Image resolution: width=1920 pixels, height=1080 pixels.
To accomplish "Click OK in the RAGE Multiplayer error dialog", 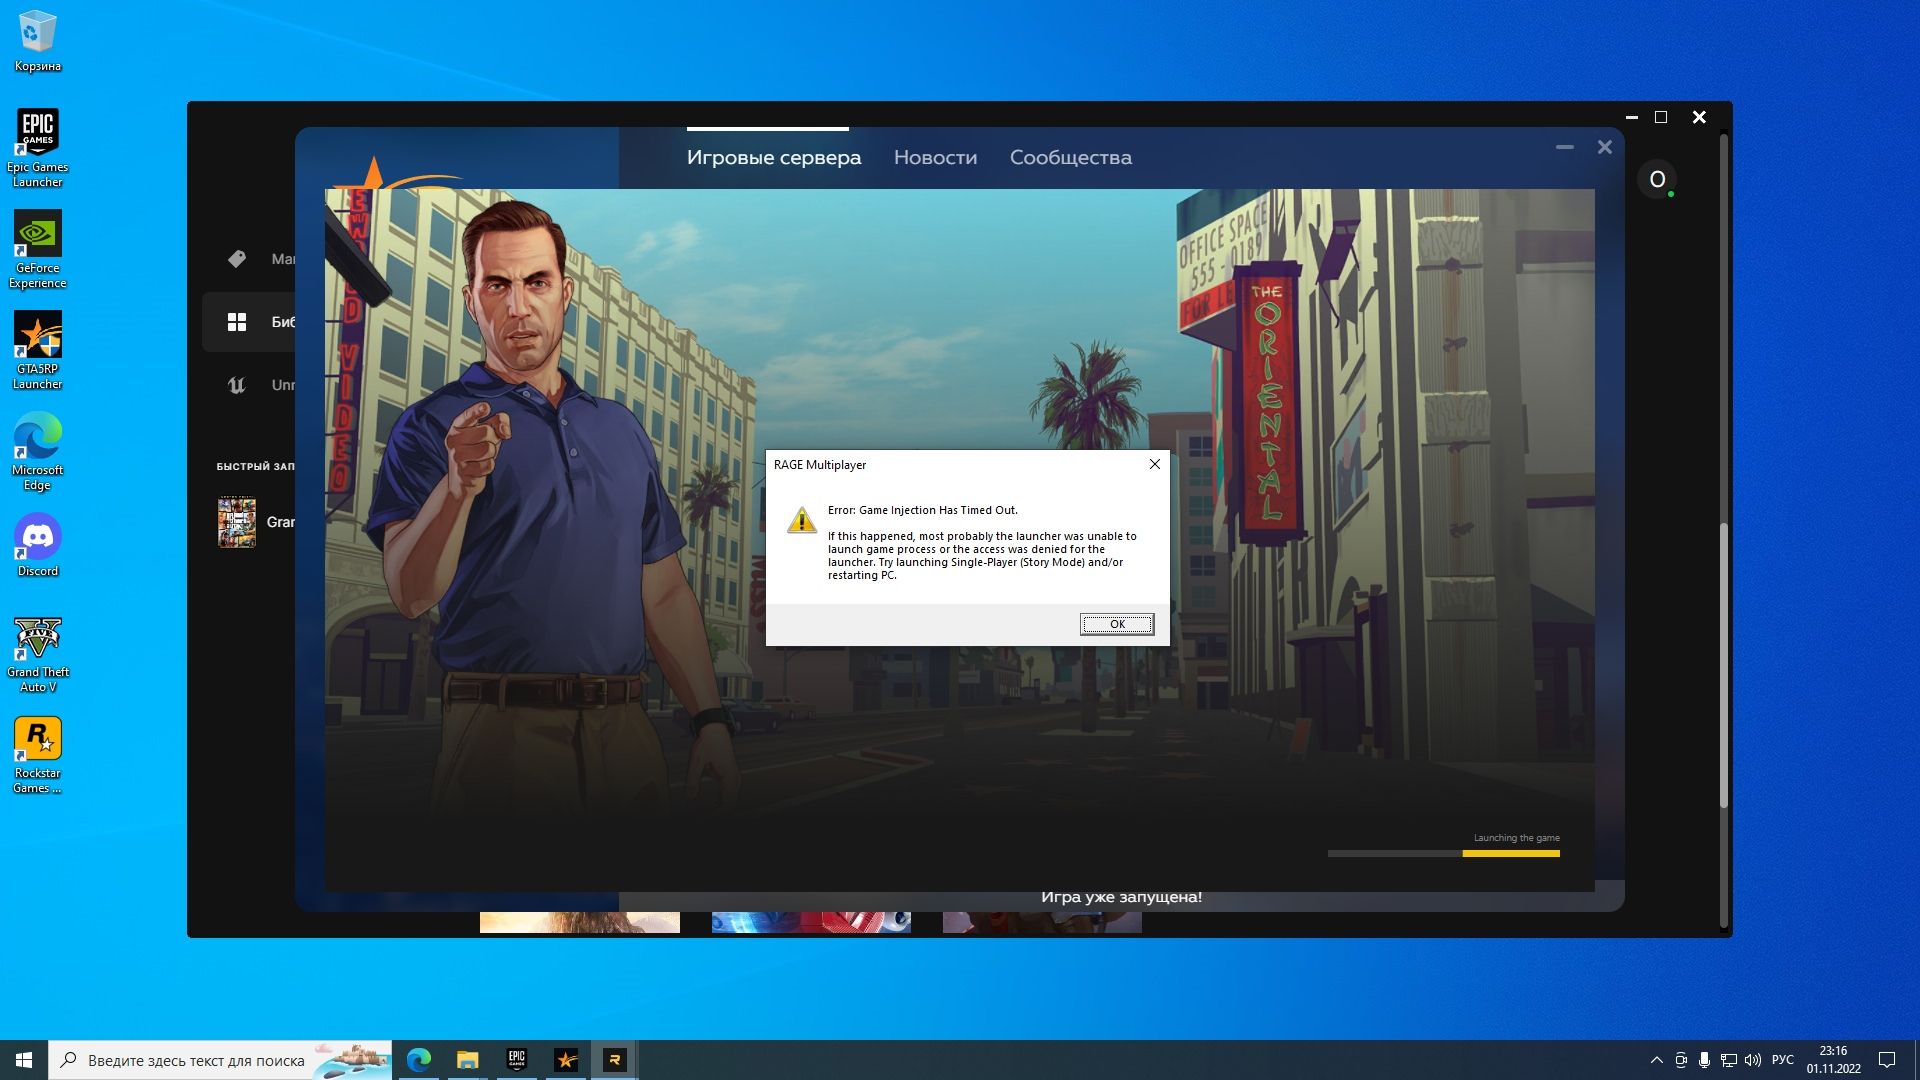I will 1117,624.
